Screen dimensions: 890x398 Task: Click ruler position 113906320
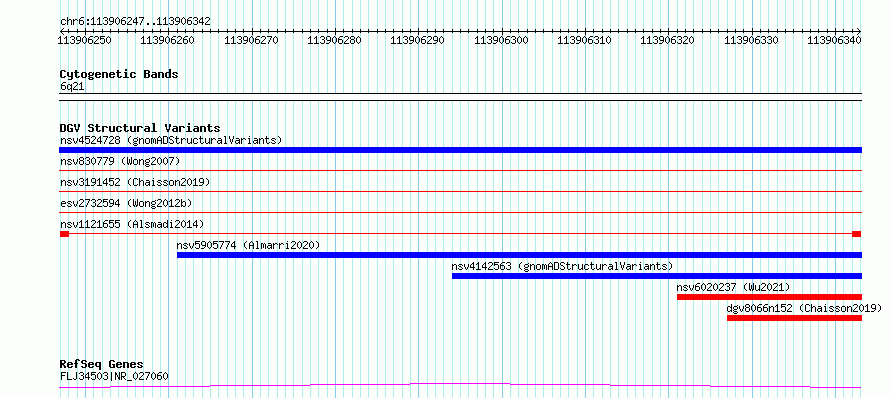[x=669, y=40]
